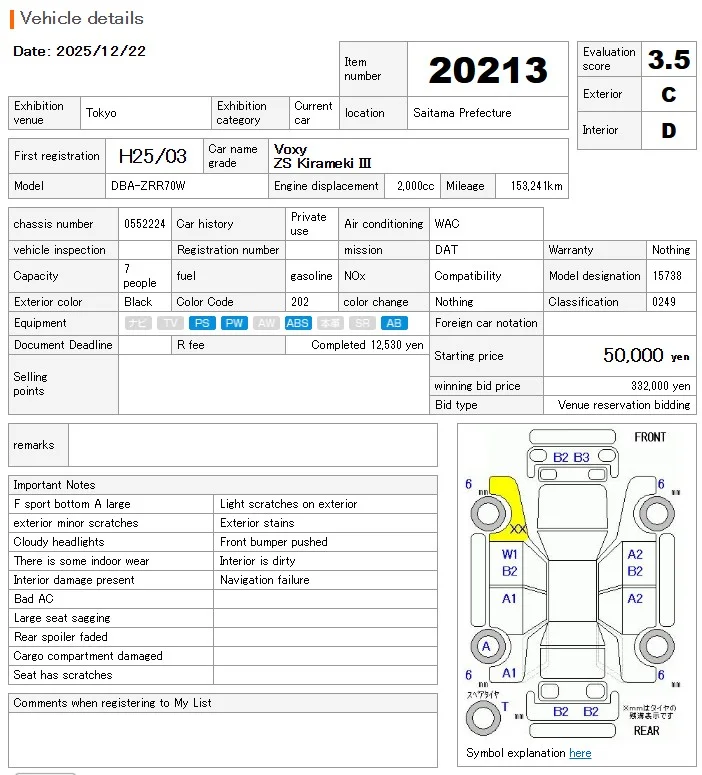Click note 'Light scratches on exterior'
This screenshot has width=702, height=775.
pos(288,504)
